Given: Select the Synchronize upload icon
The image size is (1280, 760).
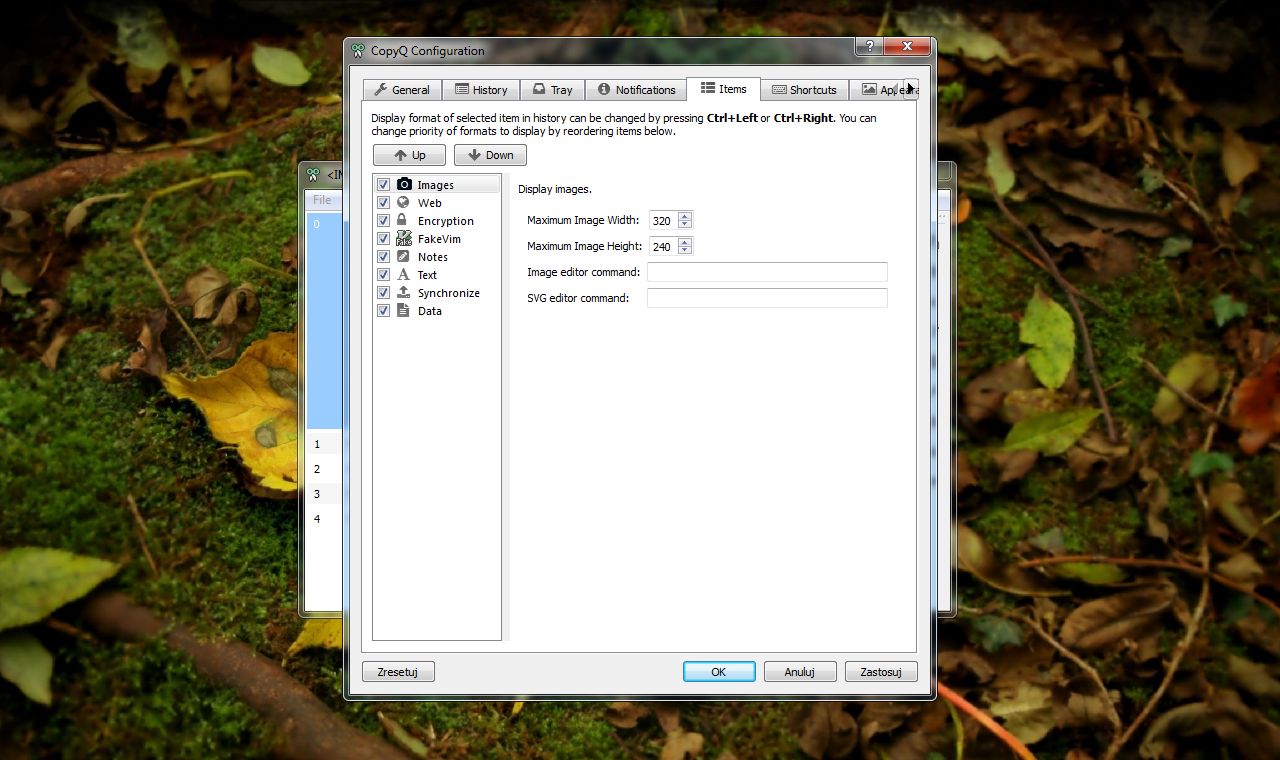Looking at the screenshot, I should (404, 292).
